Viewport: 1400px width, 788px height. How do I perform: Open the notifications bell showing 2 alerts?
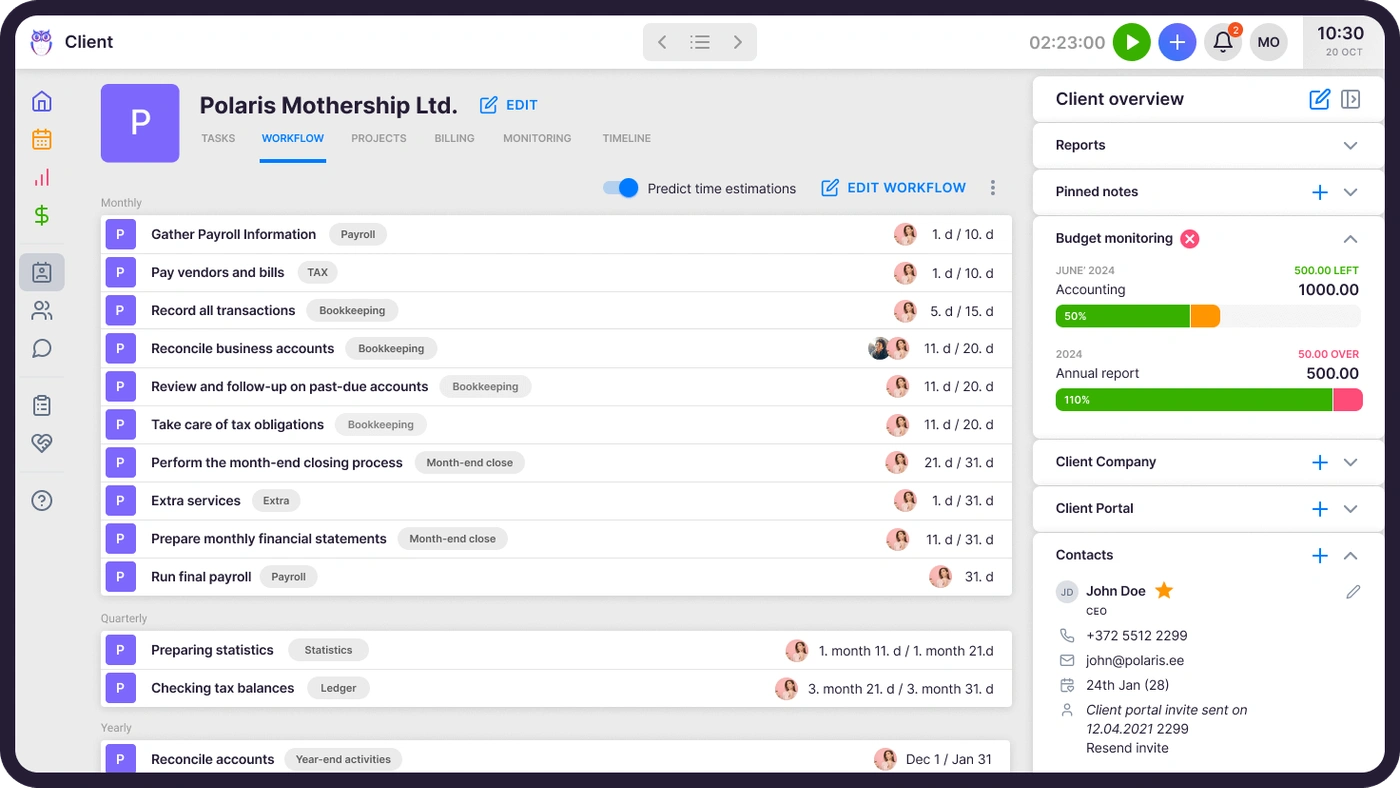[x=1222, y=42]
